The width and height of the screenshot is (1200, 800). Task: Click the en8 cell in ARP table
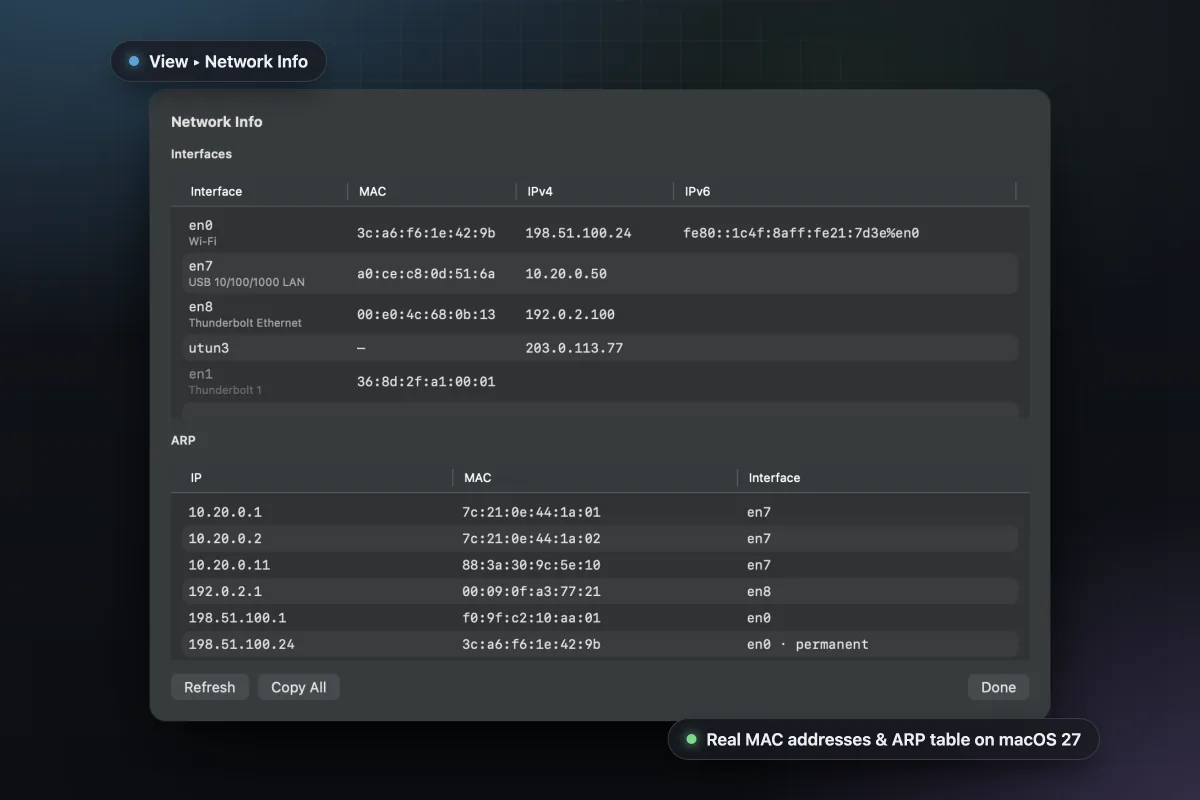point(759,591)
